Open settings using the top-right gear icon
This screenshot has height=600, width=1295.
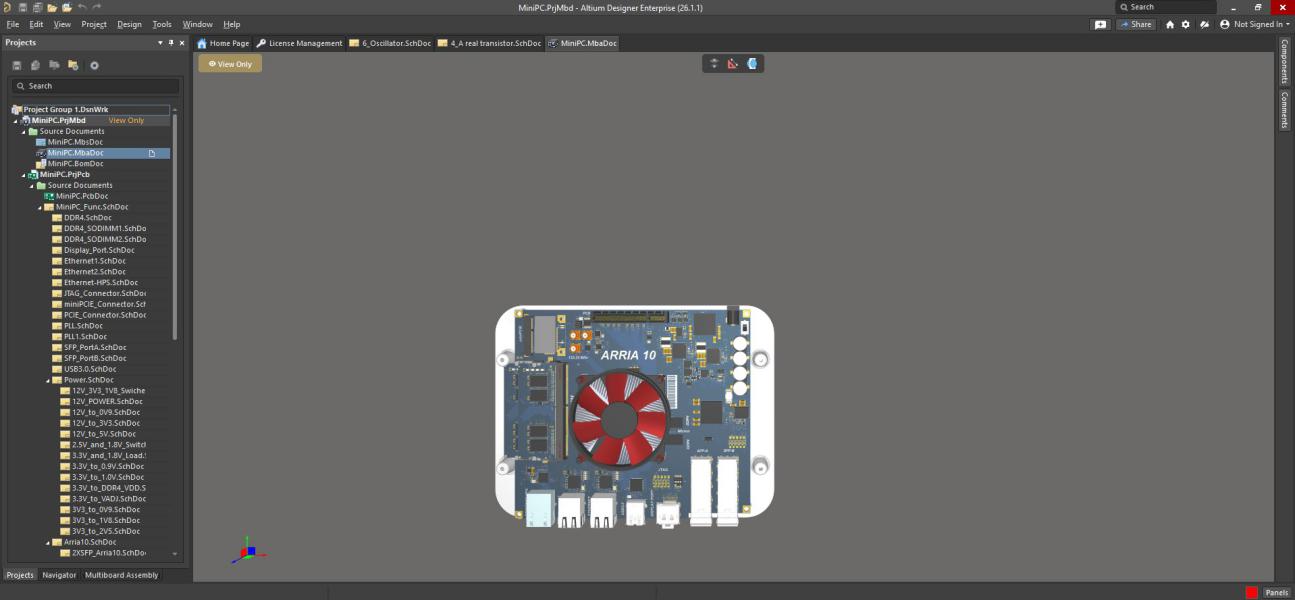tap(1186, 24)
